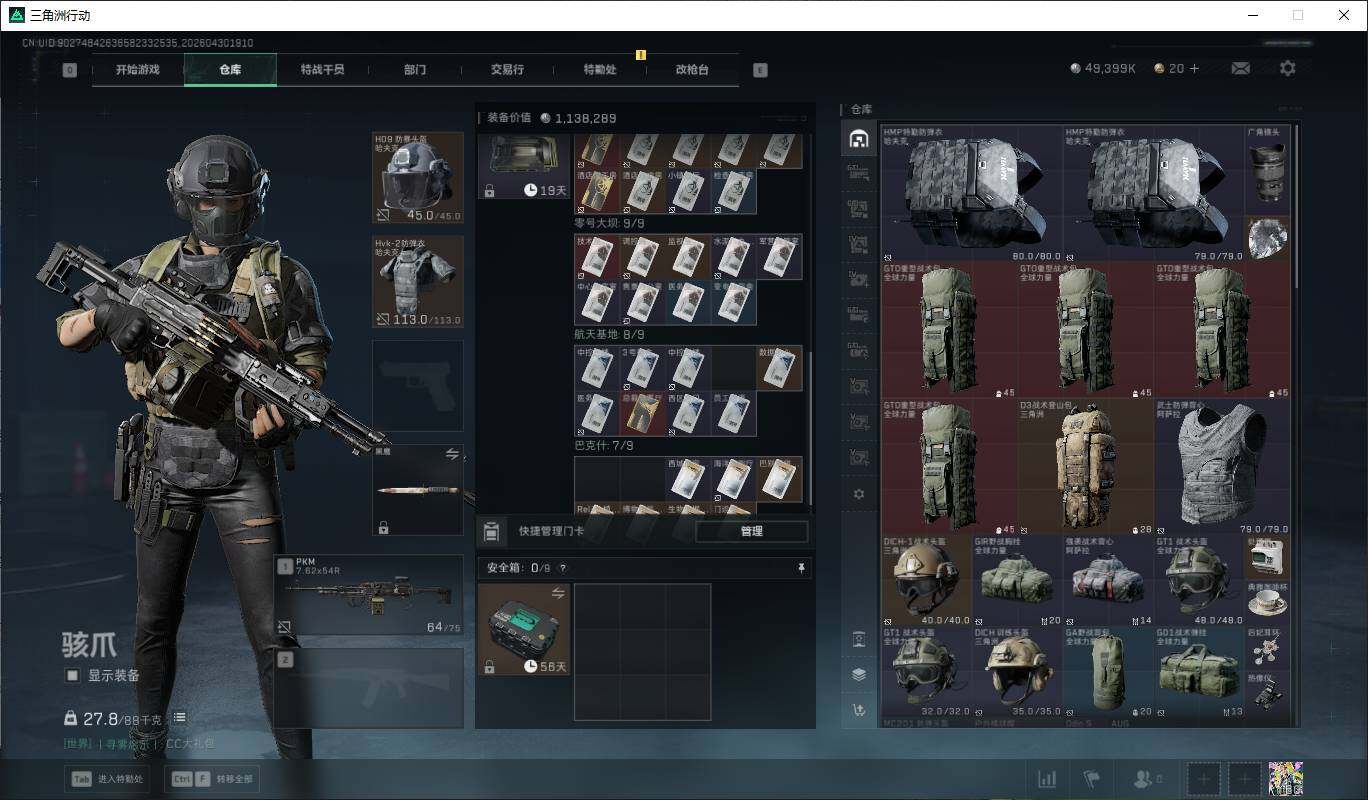
Task: Select the safe box with 56天 timer
Action: [524, 629]
